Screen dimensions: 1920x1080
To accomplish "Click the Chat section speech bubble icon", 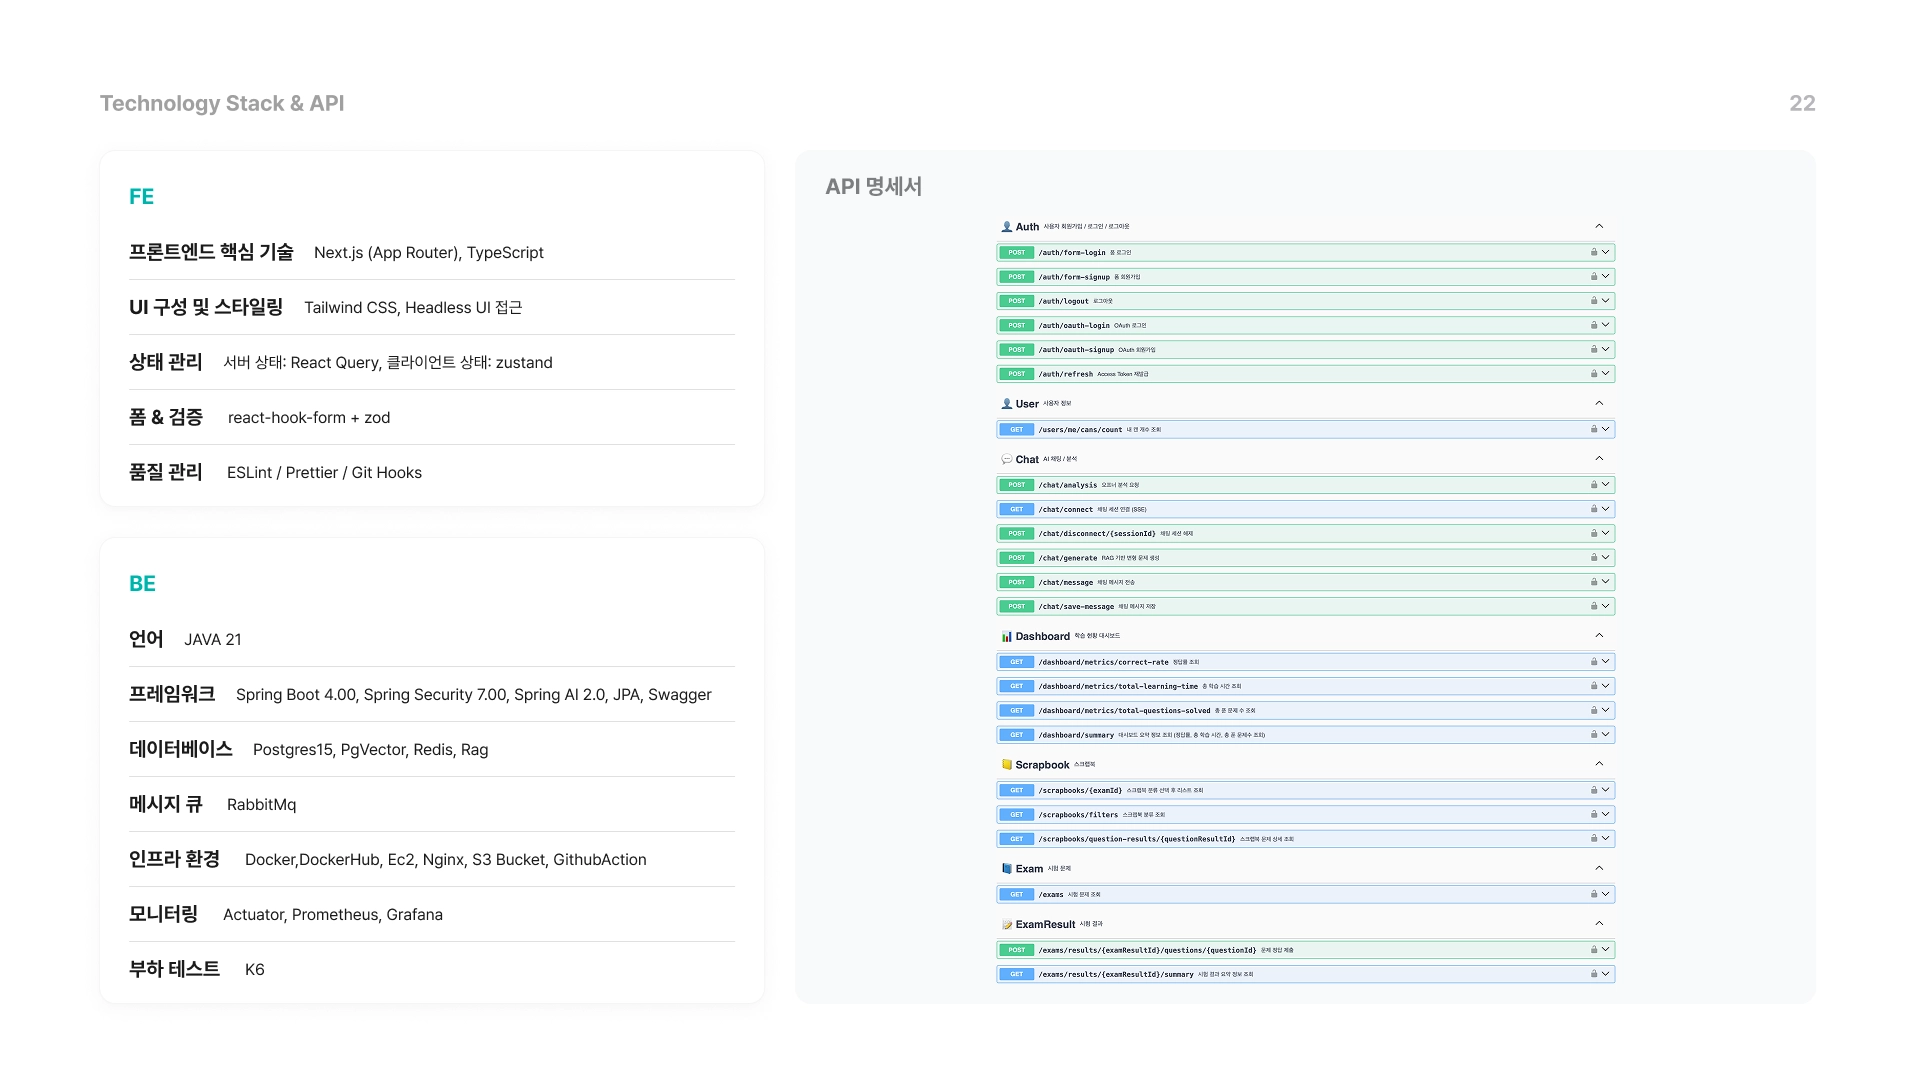I will (x=1007, y=459).
